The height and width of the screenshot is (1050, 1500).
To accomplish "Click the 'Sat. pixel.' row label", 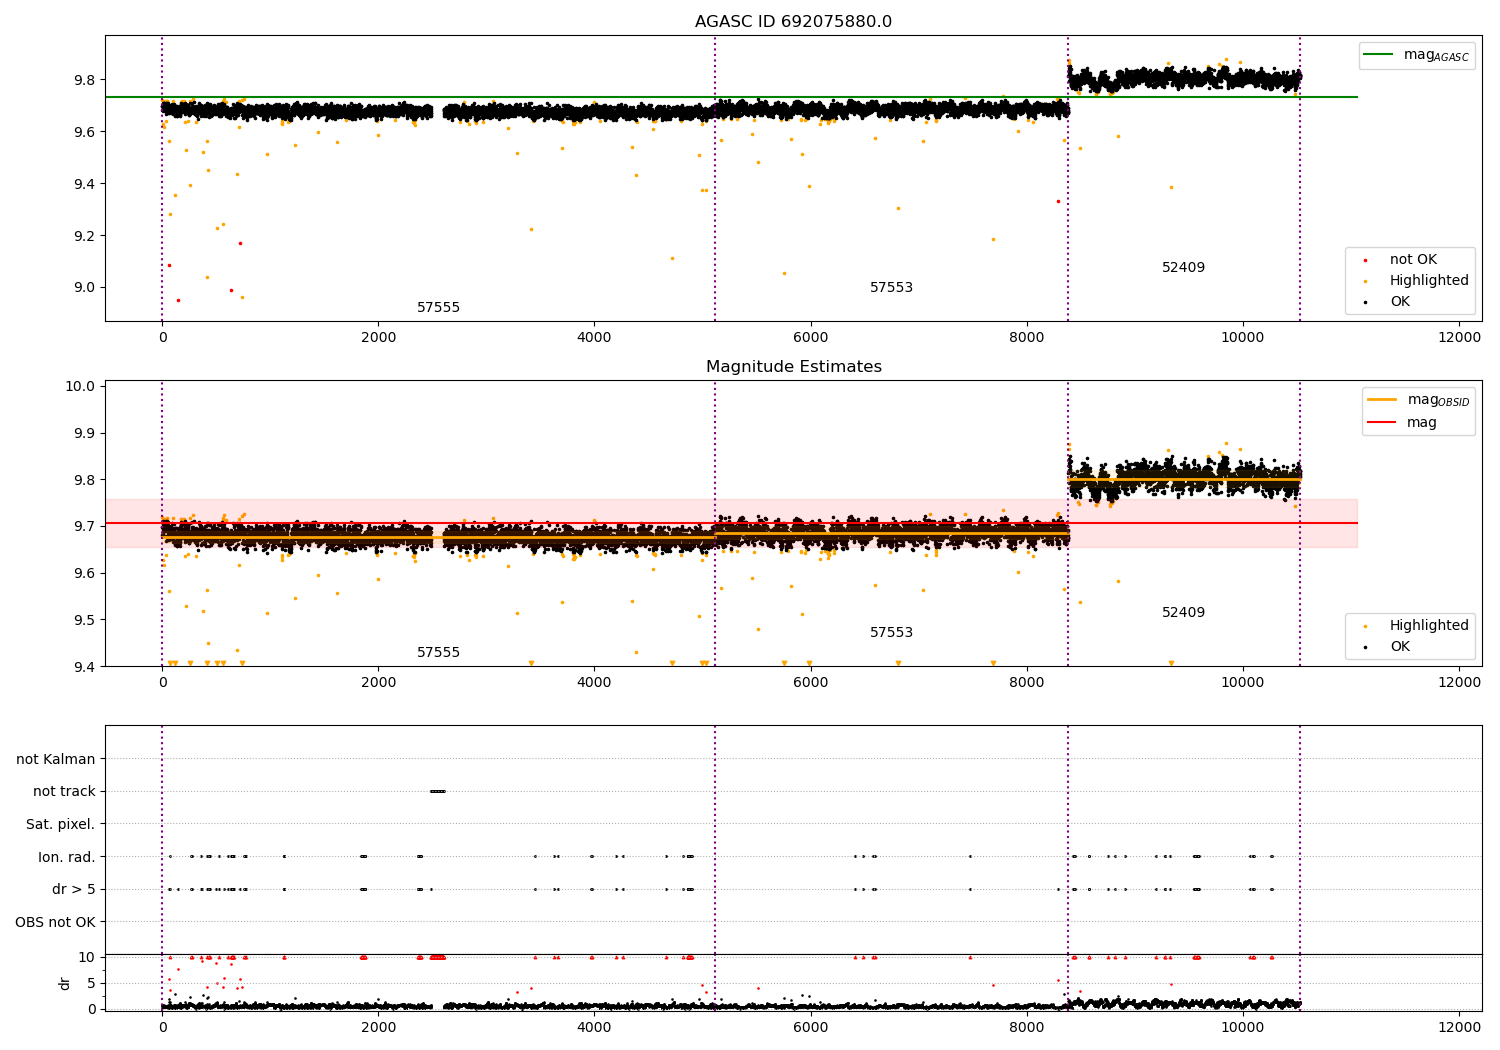I will click(61, 825).
